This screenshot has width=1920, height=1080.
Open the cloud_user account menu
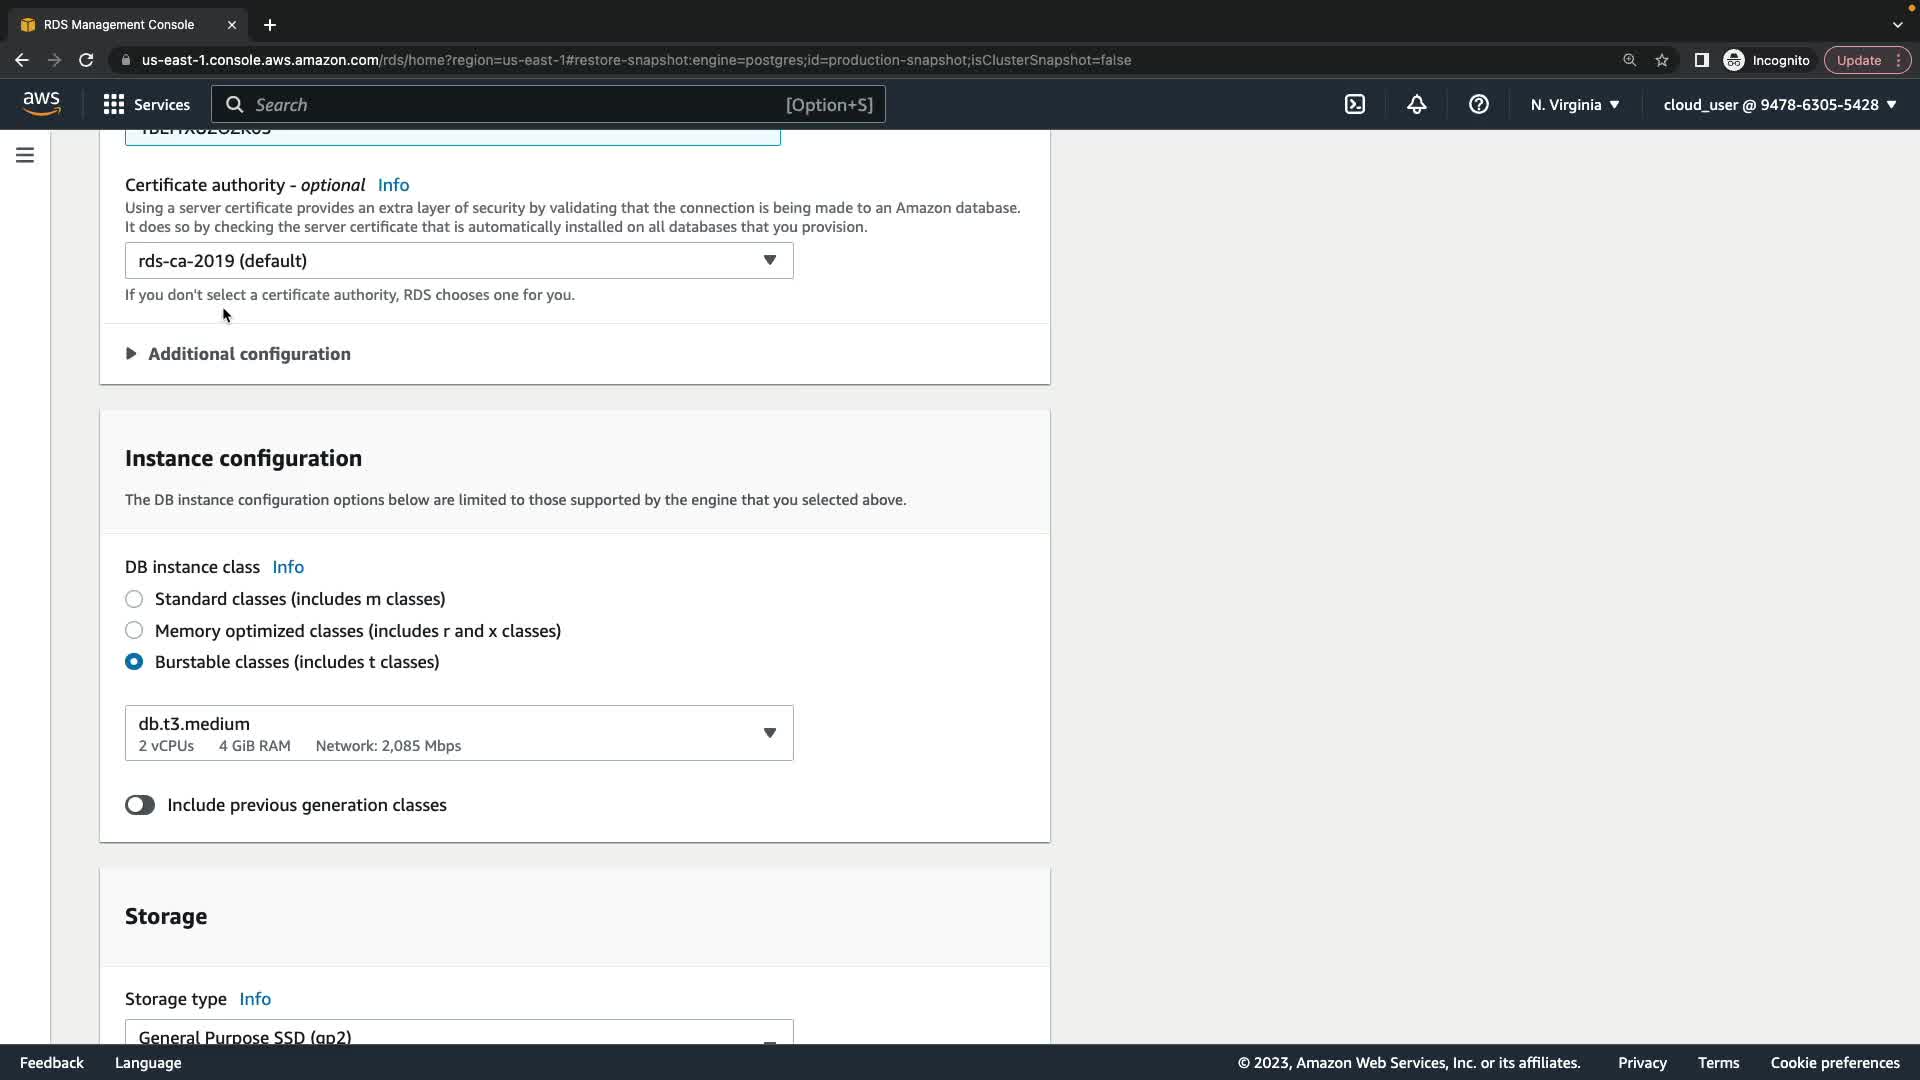click(x=1779, y=104)
